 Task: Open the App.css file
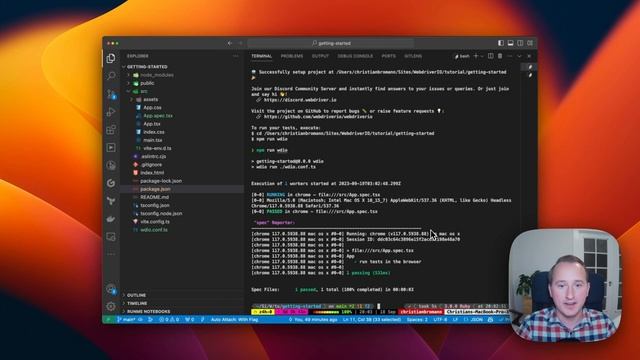point(152,108)
